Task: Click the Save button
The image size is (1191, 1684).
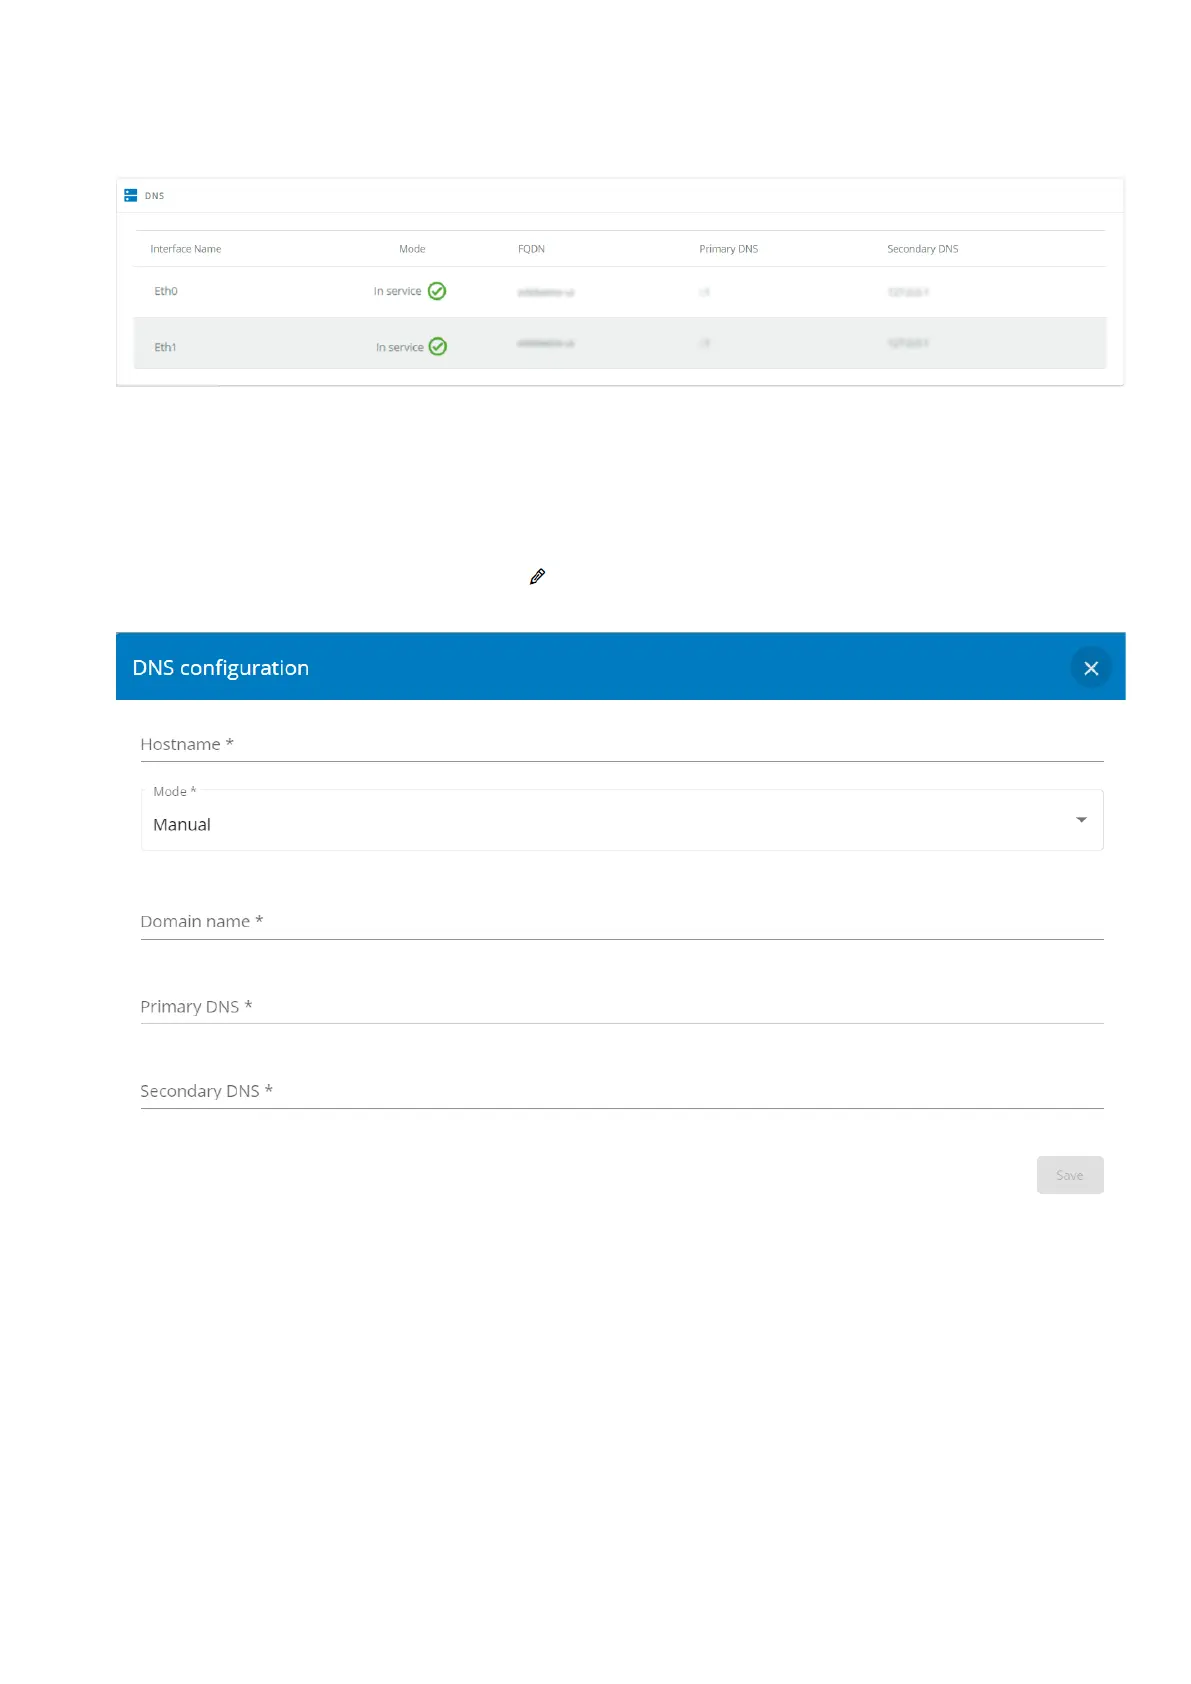Action: 1070,1175
